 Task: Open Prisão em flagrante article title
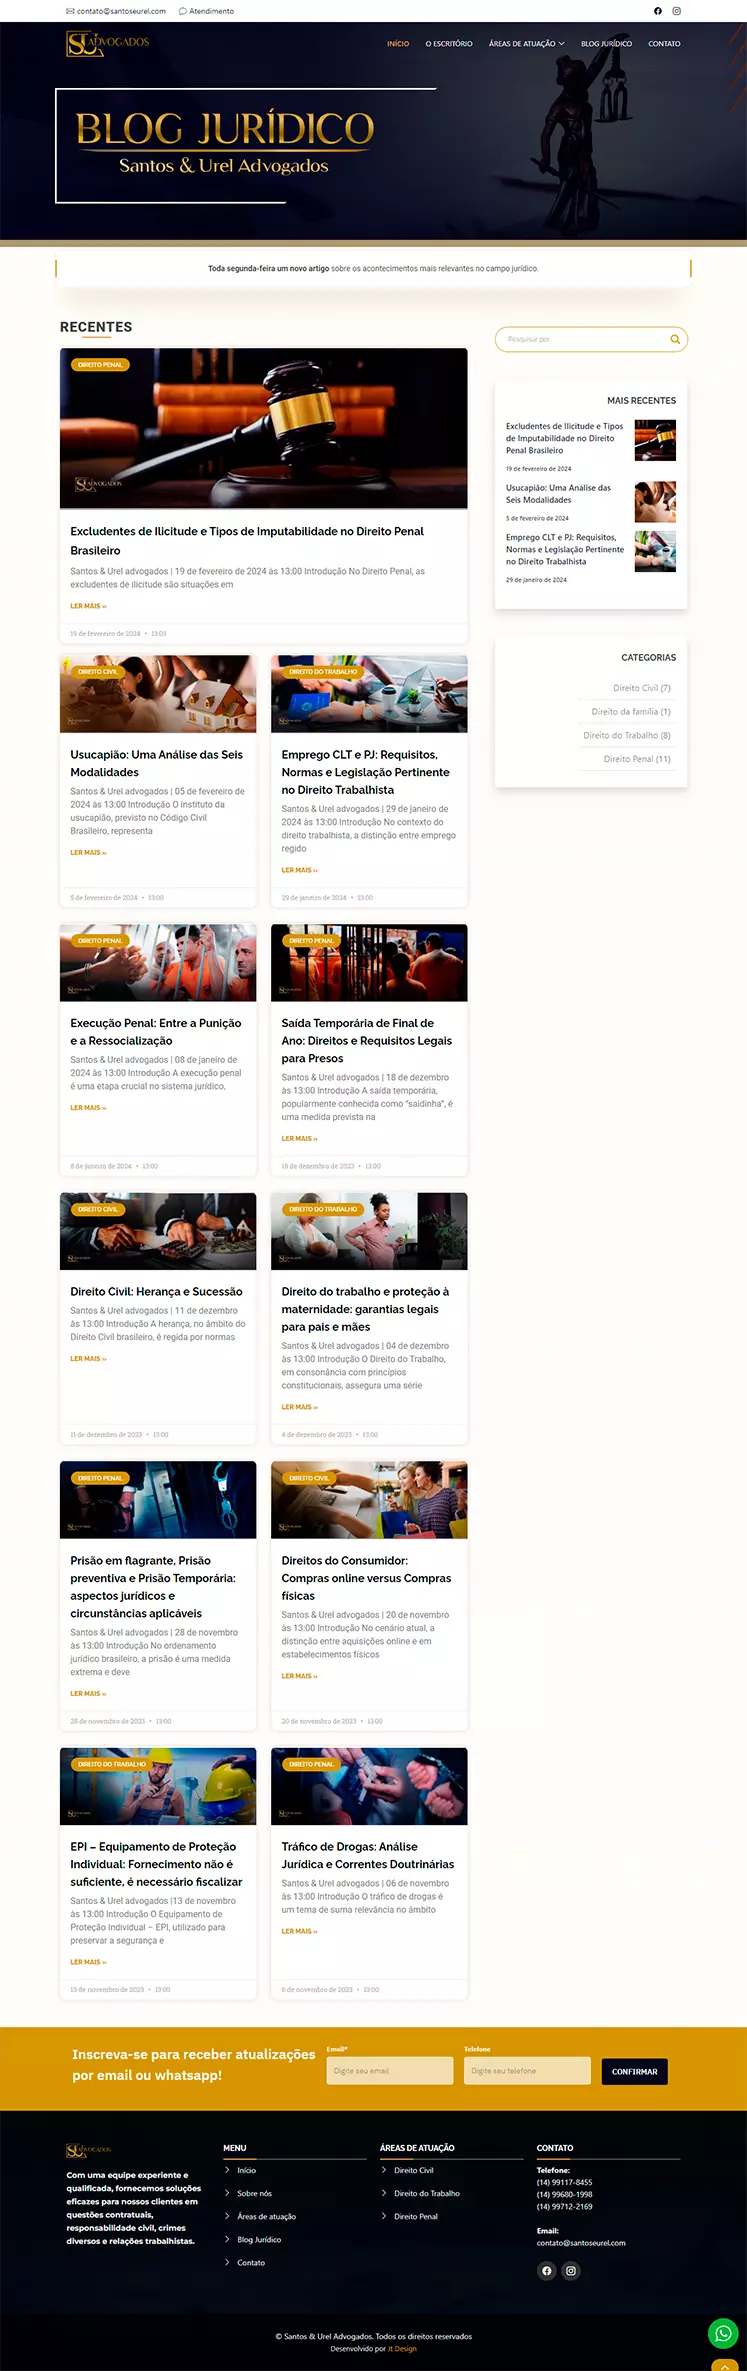153,1587
